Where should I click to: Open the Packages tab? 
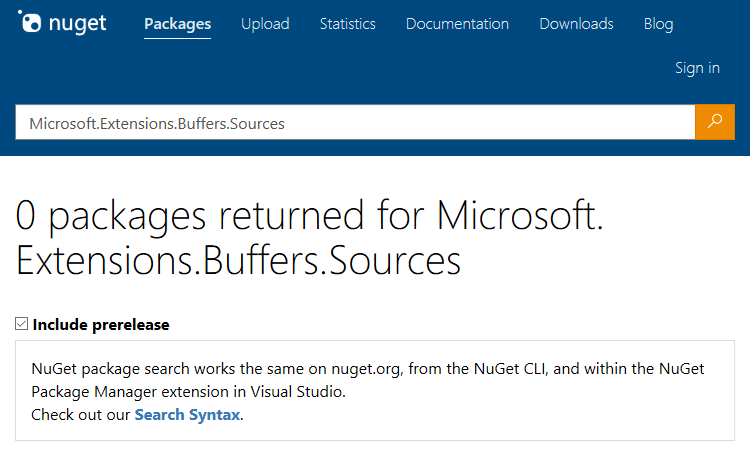pyautogui.click(x=177, y=24)
